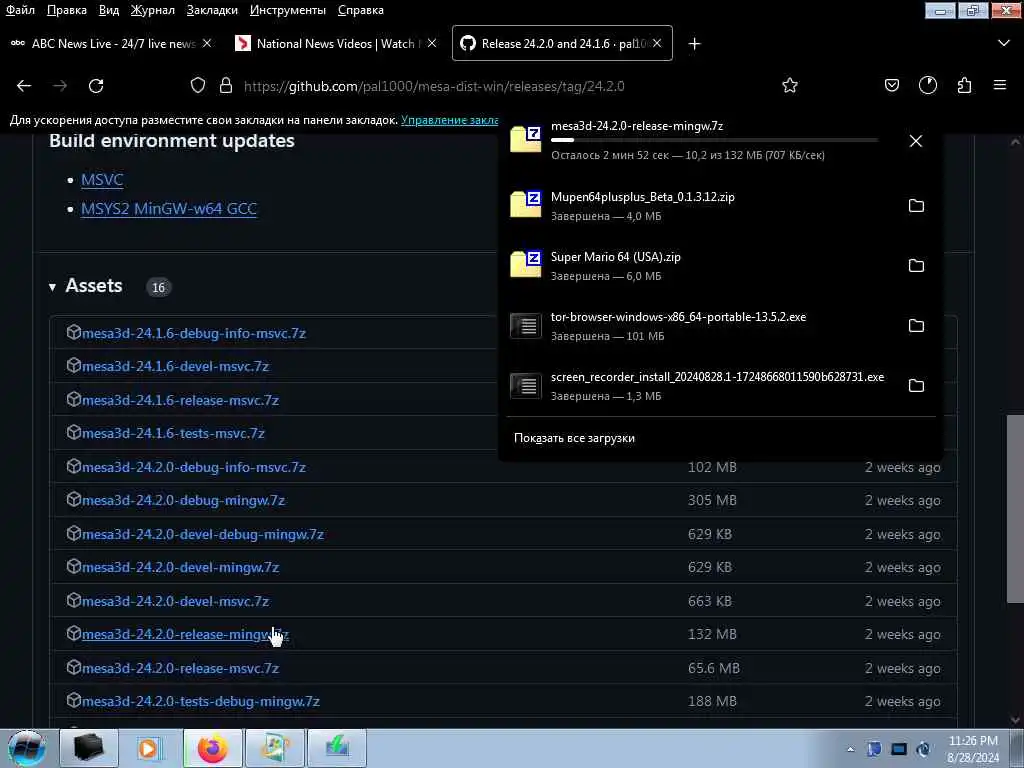This screenshot has width=1024, height=768.
Task: Show all downloads link in panel
Action: [574, 438]
